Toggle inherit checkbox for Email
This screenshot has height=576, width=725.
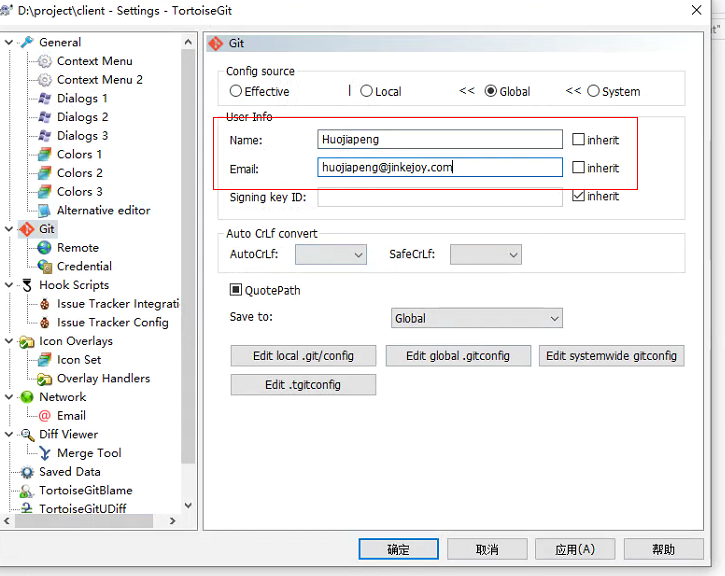[578, 167]
